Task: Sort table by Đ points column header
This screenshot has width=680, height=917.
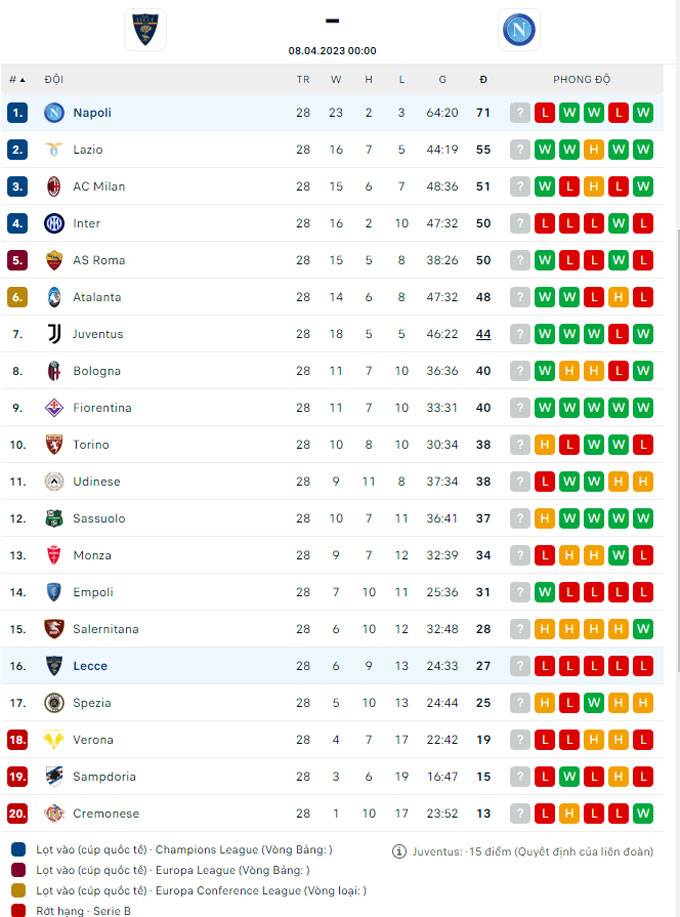Action: coord(483,79)
